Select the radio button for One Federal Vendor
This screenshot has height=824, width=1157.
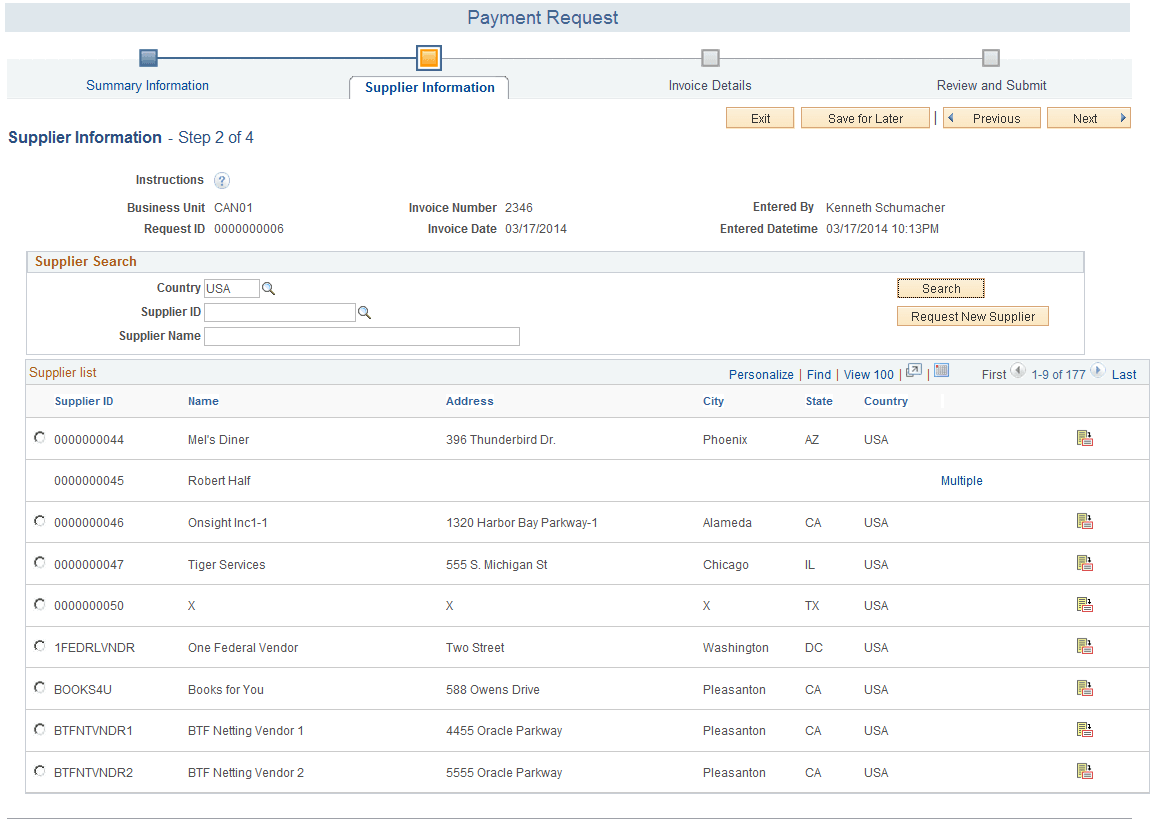39,645
